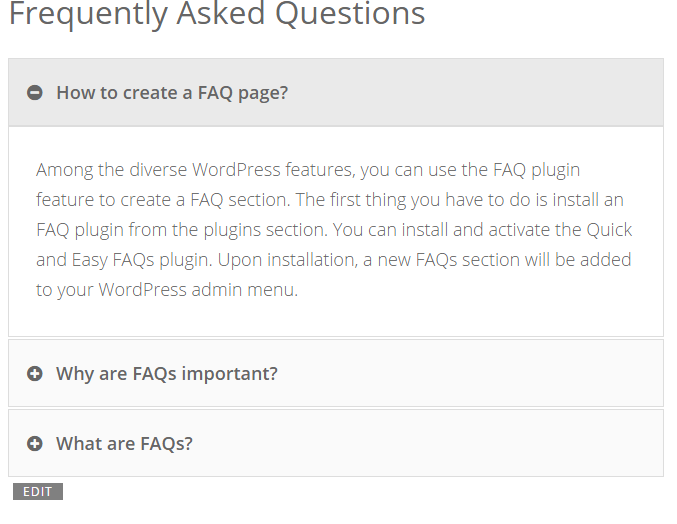Click the word "Questions" in the page heading
Image resolution: width=677 pixels, height=524 pixels.
pos(350,14)
